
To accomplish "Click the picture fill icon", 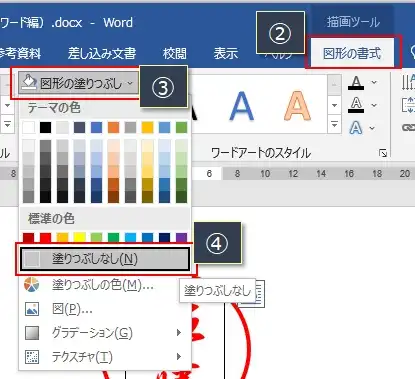I will (32, 309).
